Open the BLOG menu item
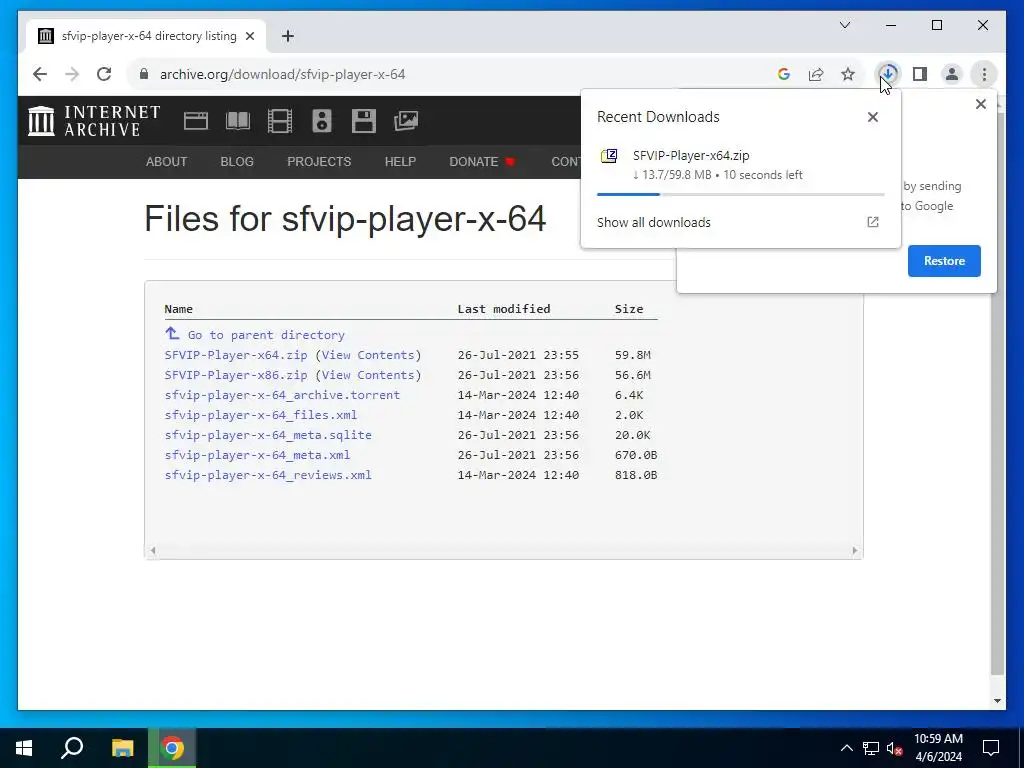The image size is (1024, 768). 237,161
